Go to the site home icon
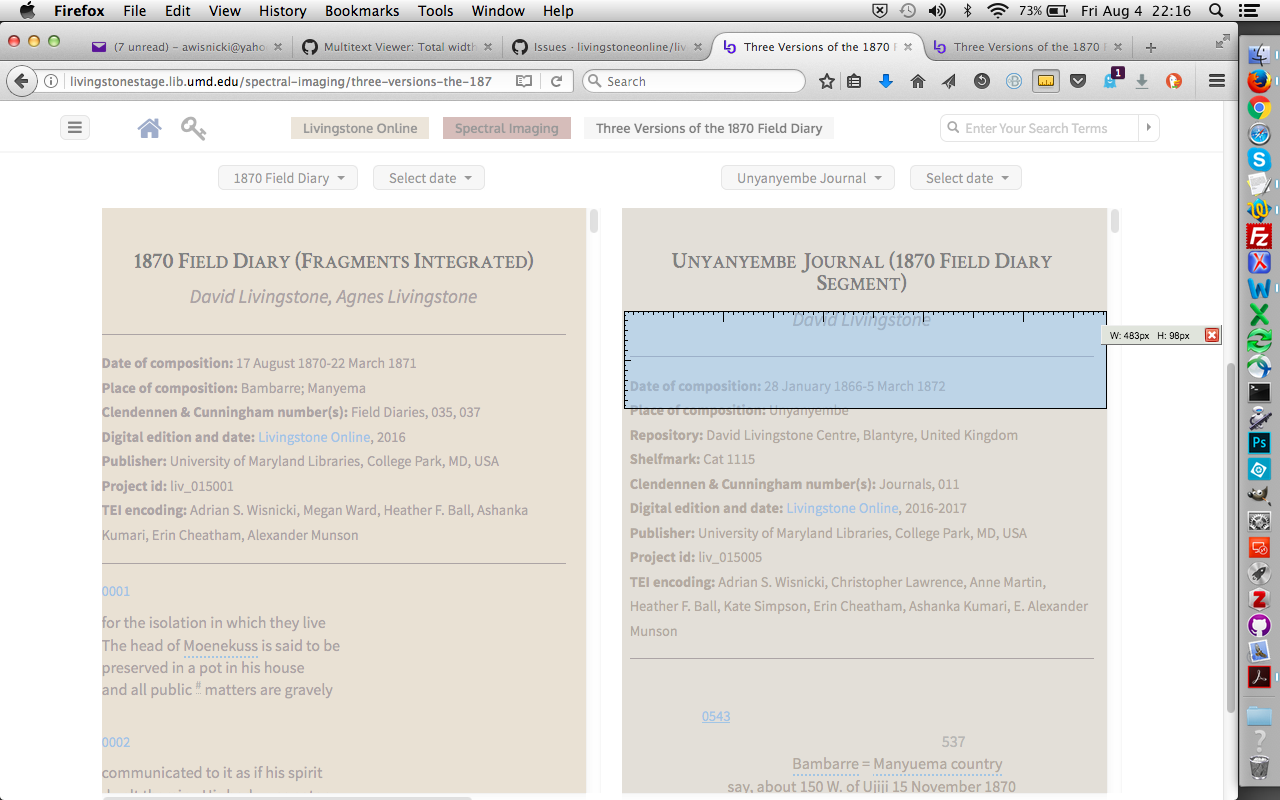This screenshot has height=800, width=1280. [x=150, y=128]
